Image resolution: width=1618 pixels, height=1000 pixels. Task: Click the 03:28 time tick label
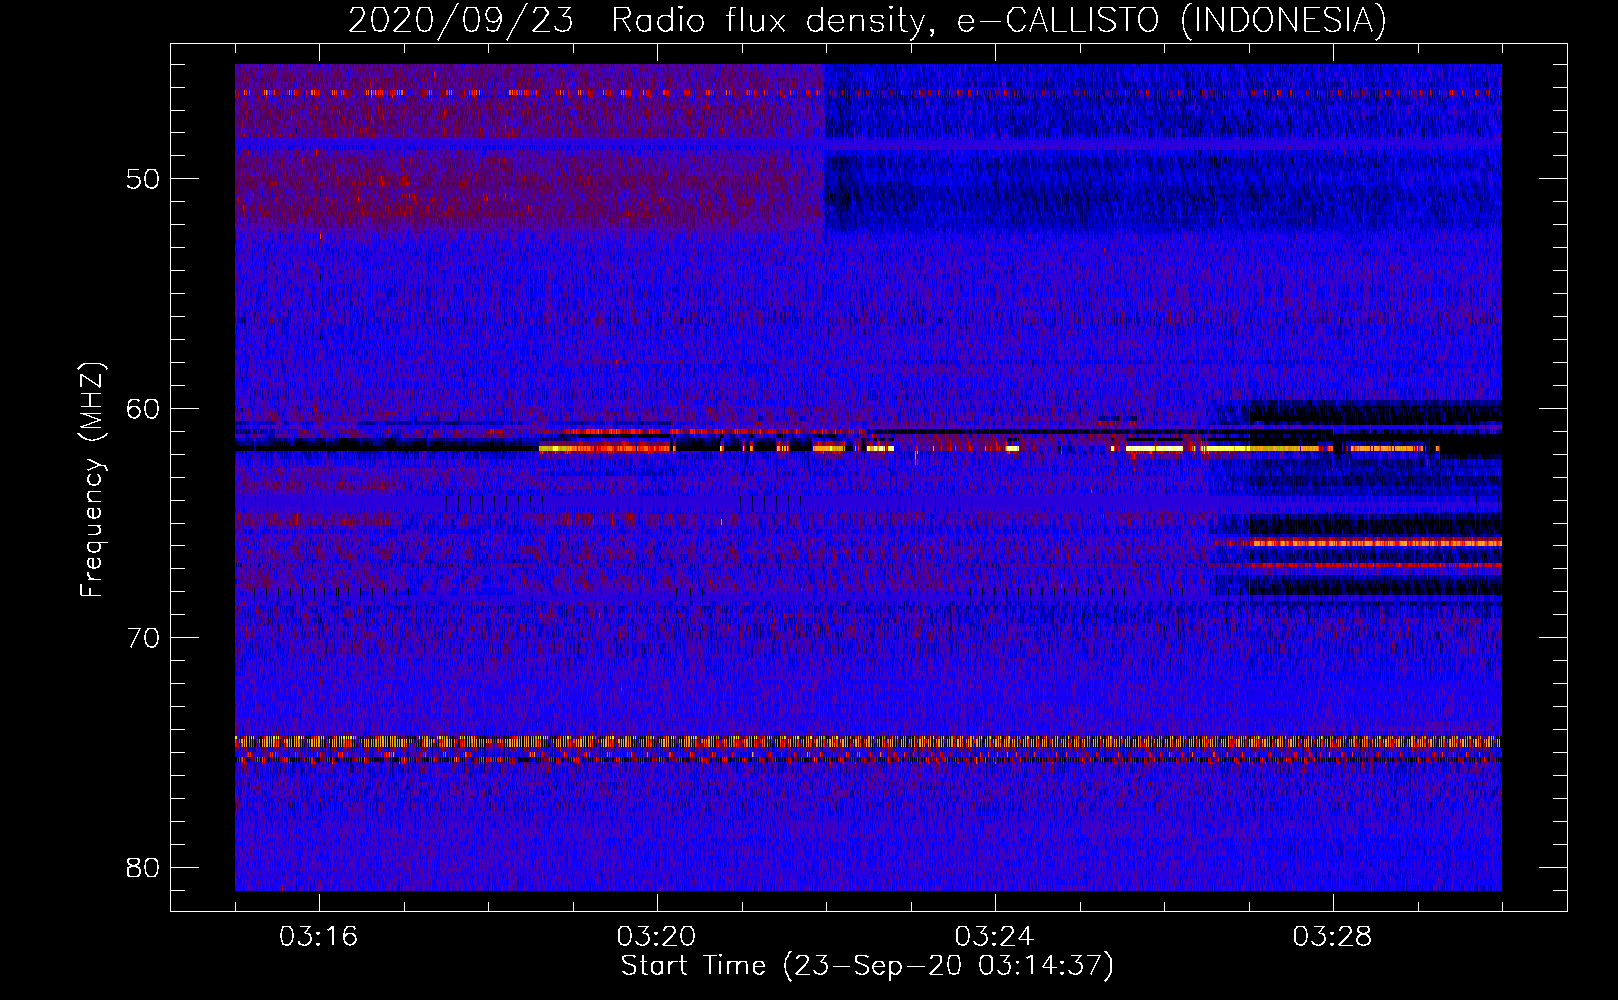coord(1332,937)
